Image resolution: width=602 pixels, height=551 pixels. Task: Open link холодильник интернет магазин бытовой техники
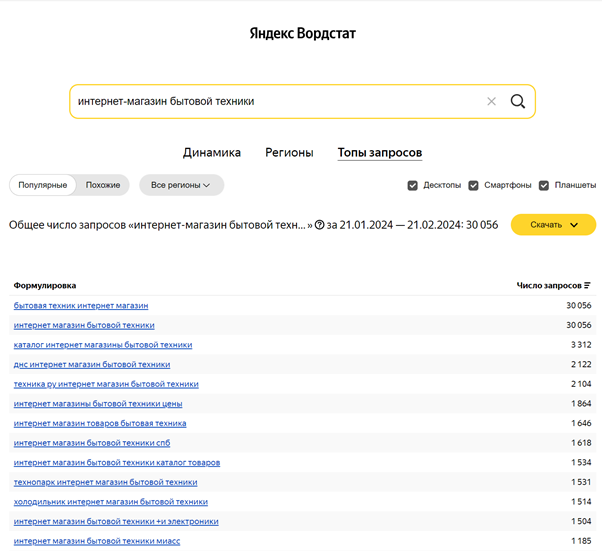[x=111, y=501]
